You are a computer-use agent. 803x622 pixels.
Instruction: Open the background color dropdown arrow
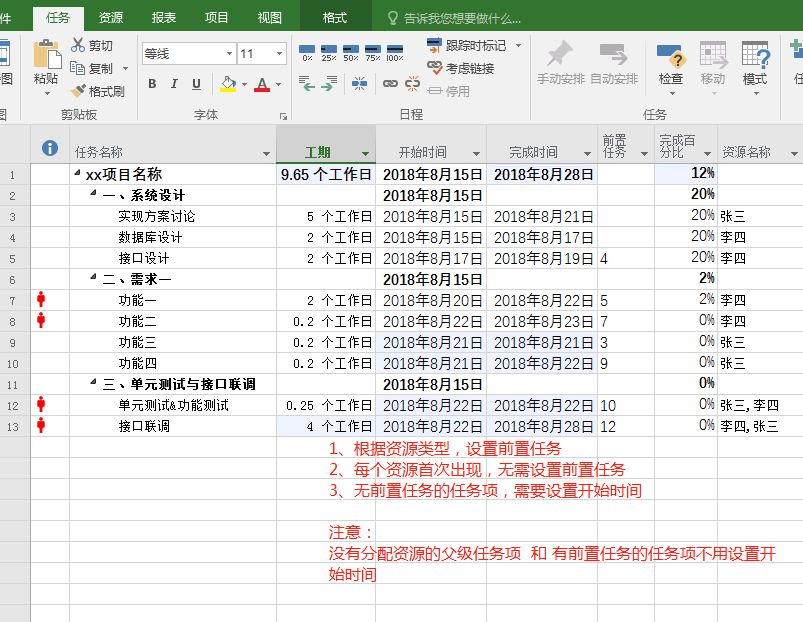244,84
